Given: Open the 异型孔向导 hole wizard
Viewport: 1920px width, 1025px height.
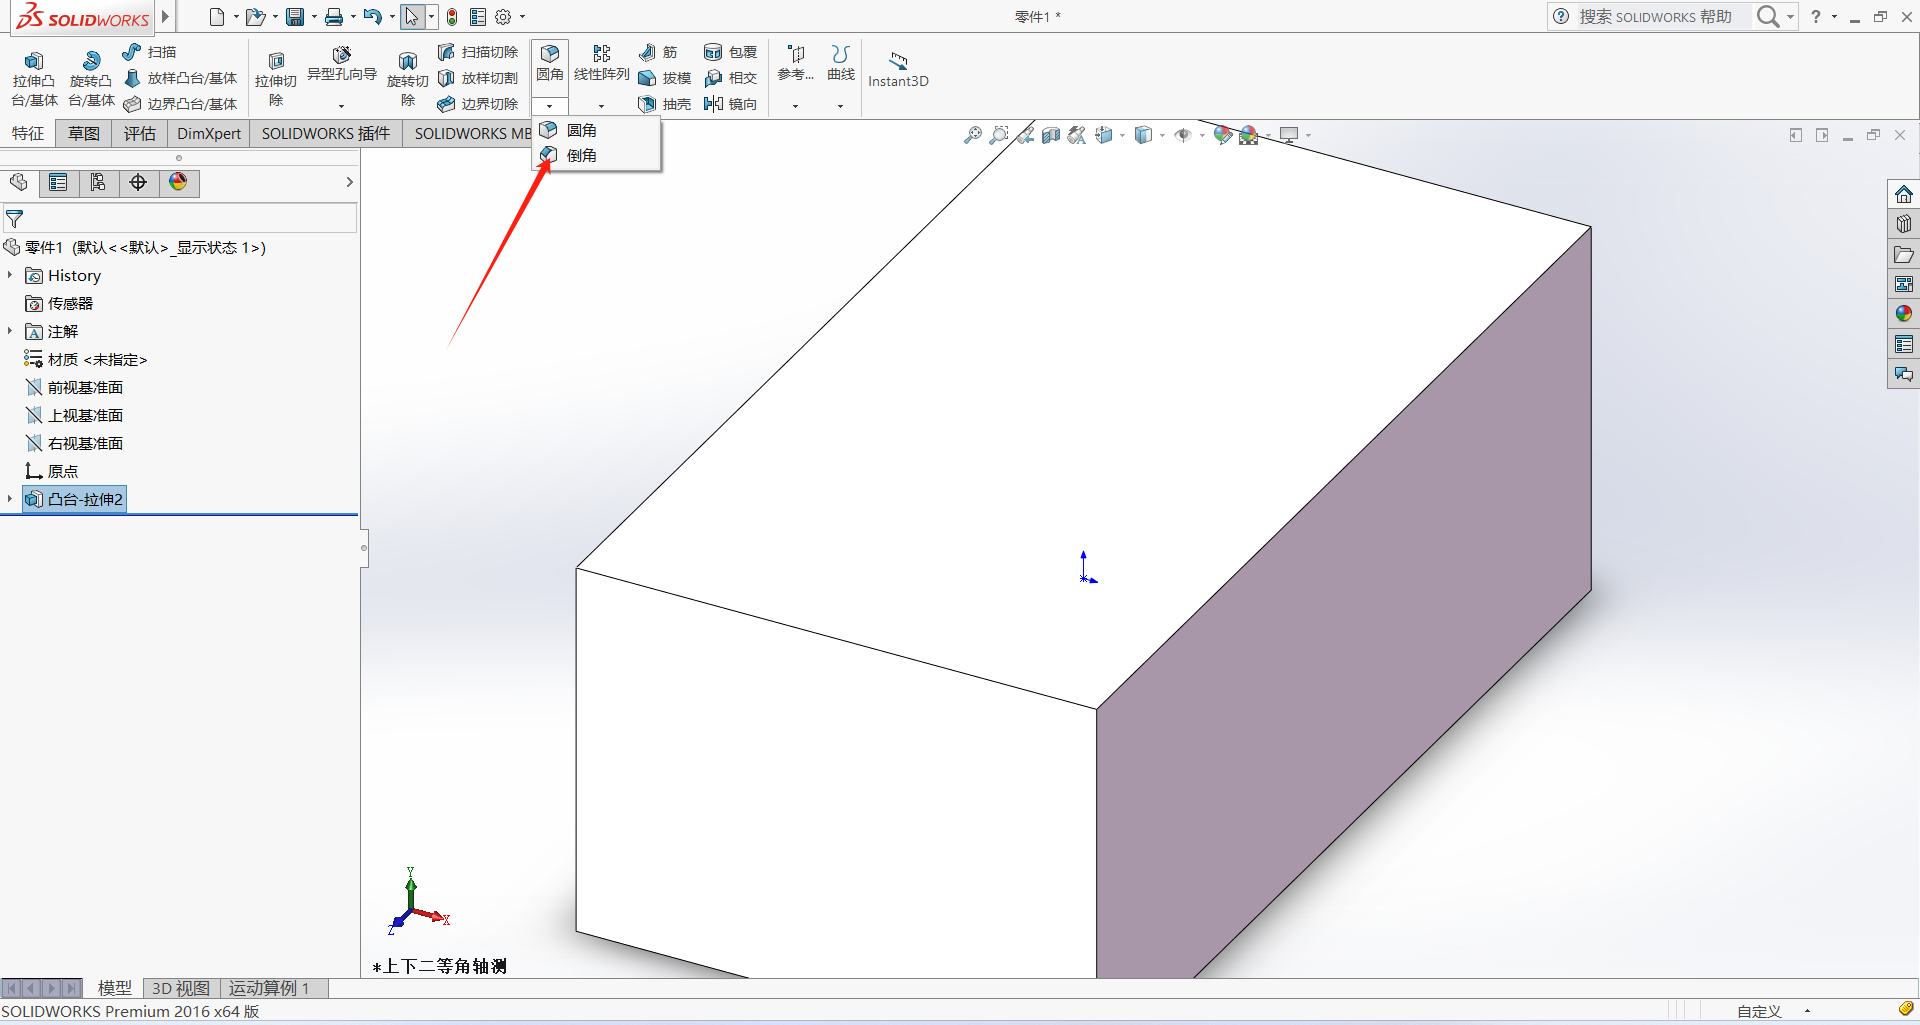Looking at the screenshot, I should coord(341,63).
